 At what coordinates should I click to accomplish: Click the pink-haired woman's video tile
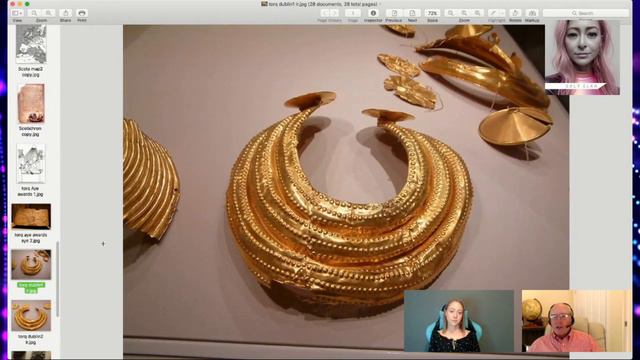pyautogui.click(x=582, y=57)
